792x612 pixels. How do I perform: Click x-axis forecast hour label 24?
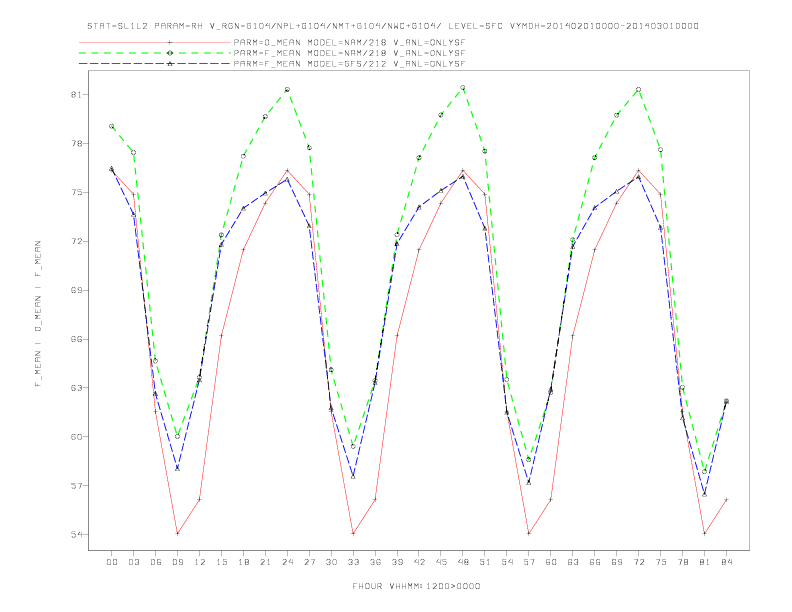[x=287, y=562]
